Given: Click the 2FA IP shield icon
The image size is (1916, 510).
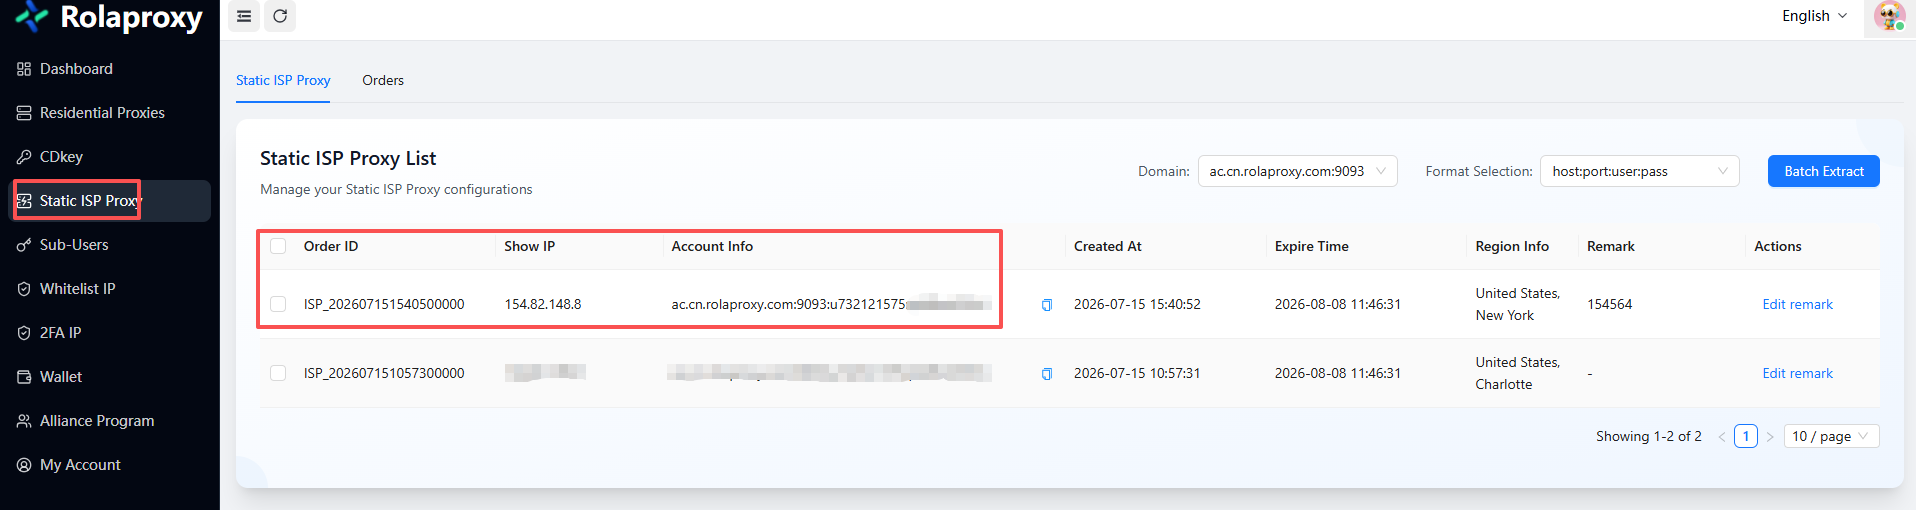Looking at the screenshot, I should pyautogui.click(x=24, y=333).
